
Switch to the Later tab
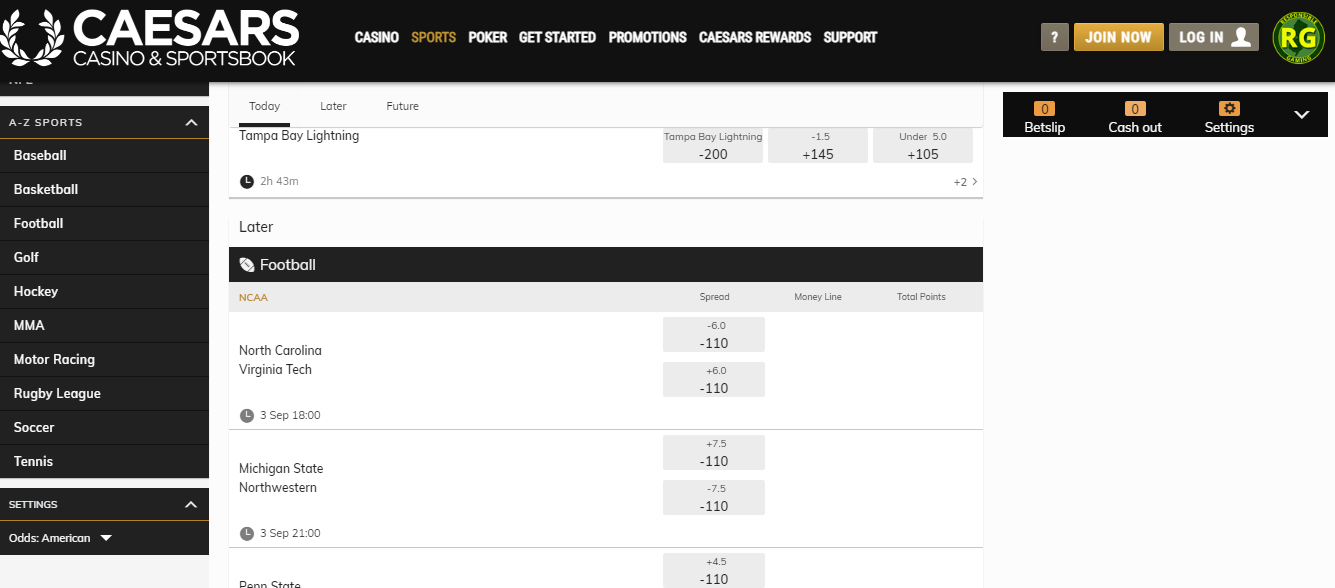[333, 106]
